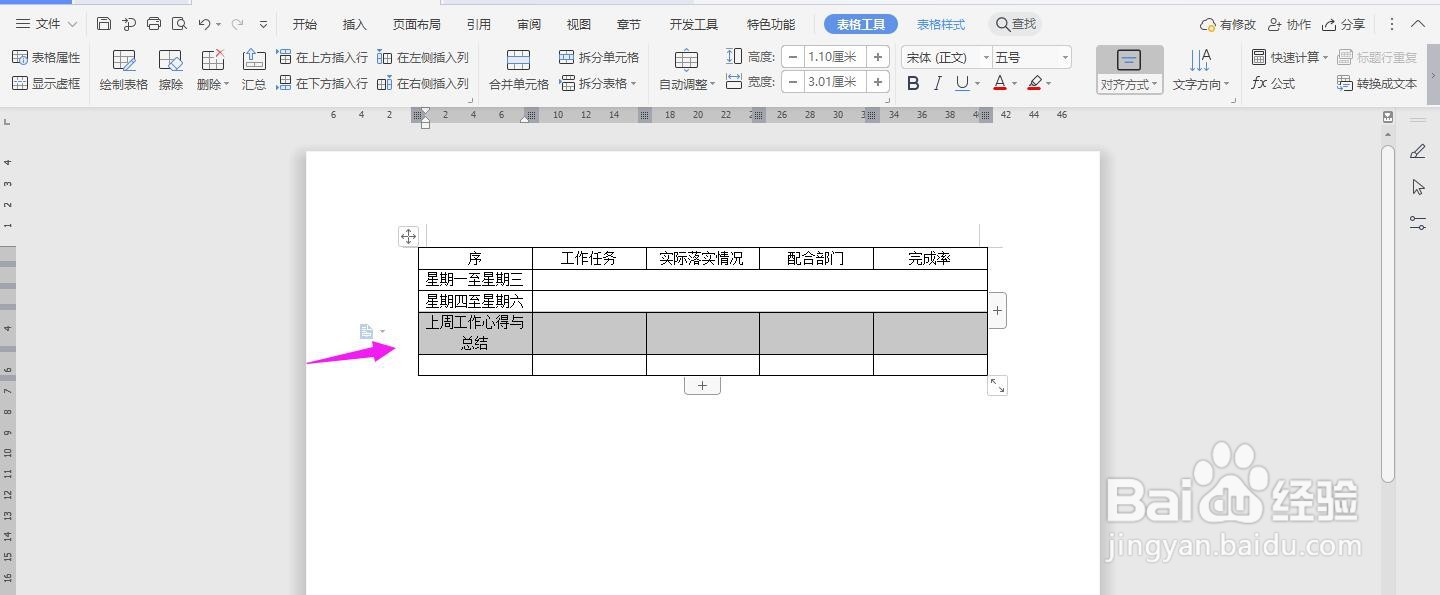Screen dimensions: 1440x595
Task: Click the 公式 formula button
Action: 1273,84
